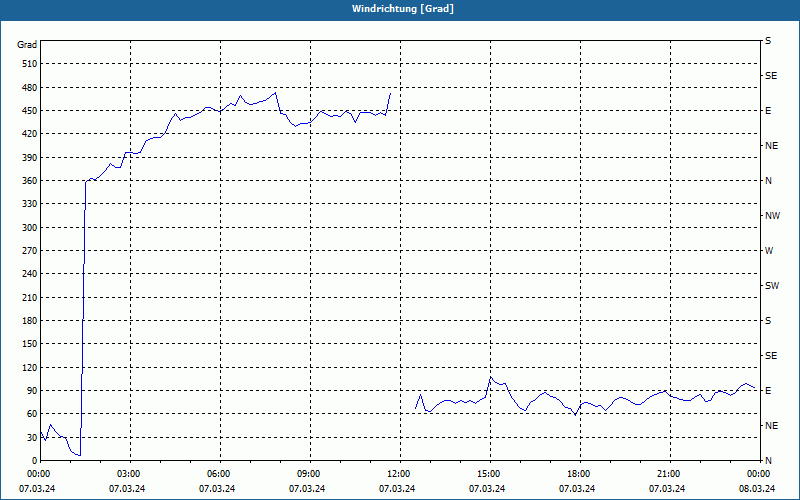Click the 420 y-axis value
Image resolution: width=800 pixels, height=500 pixels.
coord(30,134)
